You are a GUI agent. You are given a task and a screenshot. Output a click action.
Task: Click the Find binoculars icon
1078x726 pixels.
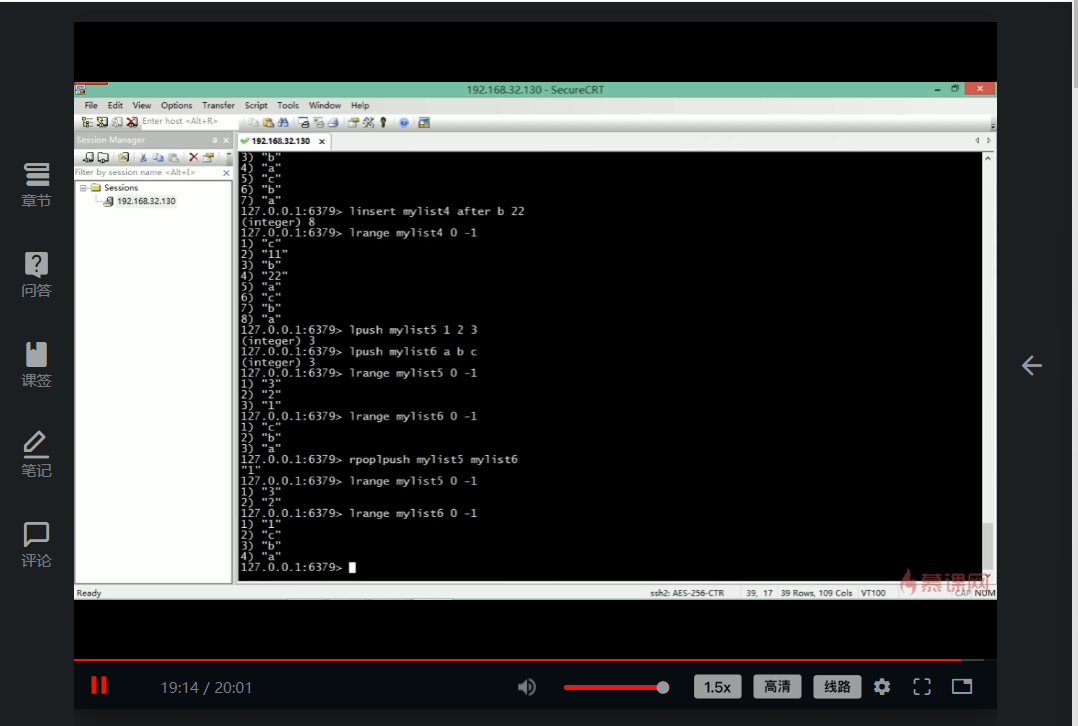click(x=283, y=122)
